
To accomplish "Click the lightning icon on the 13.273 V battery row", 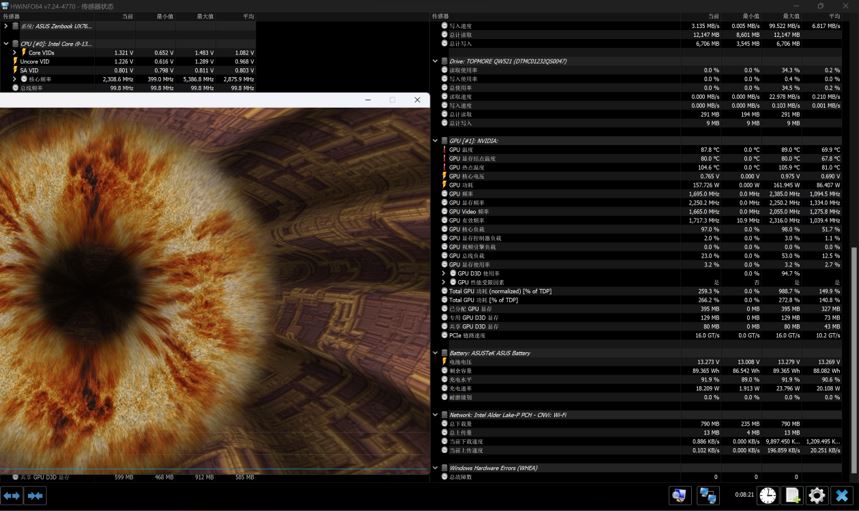I will pyautogui.click(x=444, y=361).
